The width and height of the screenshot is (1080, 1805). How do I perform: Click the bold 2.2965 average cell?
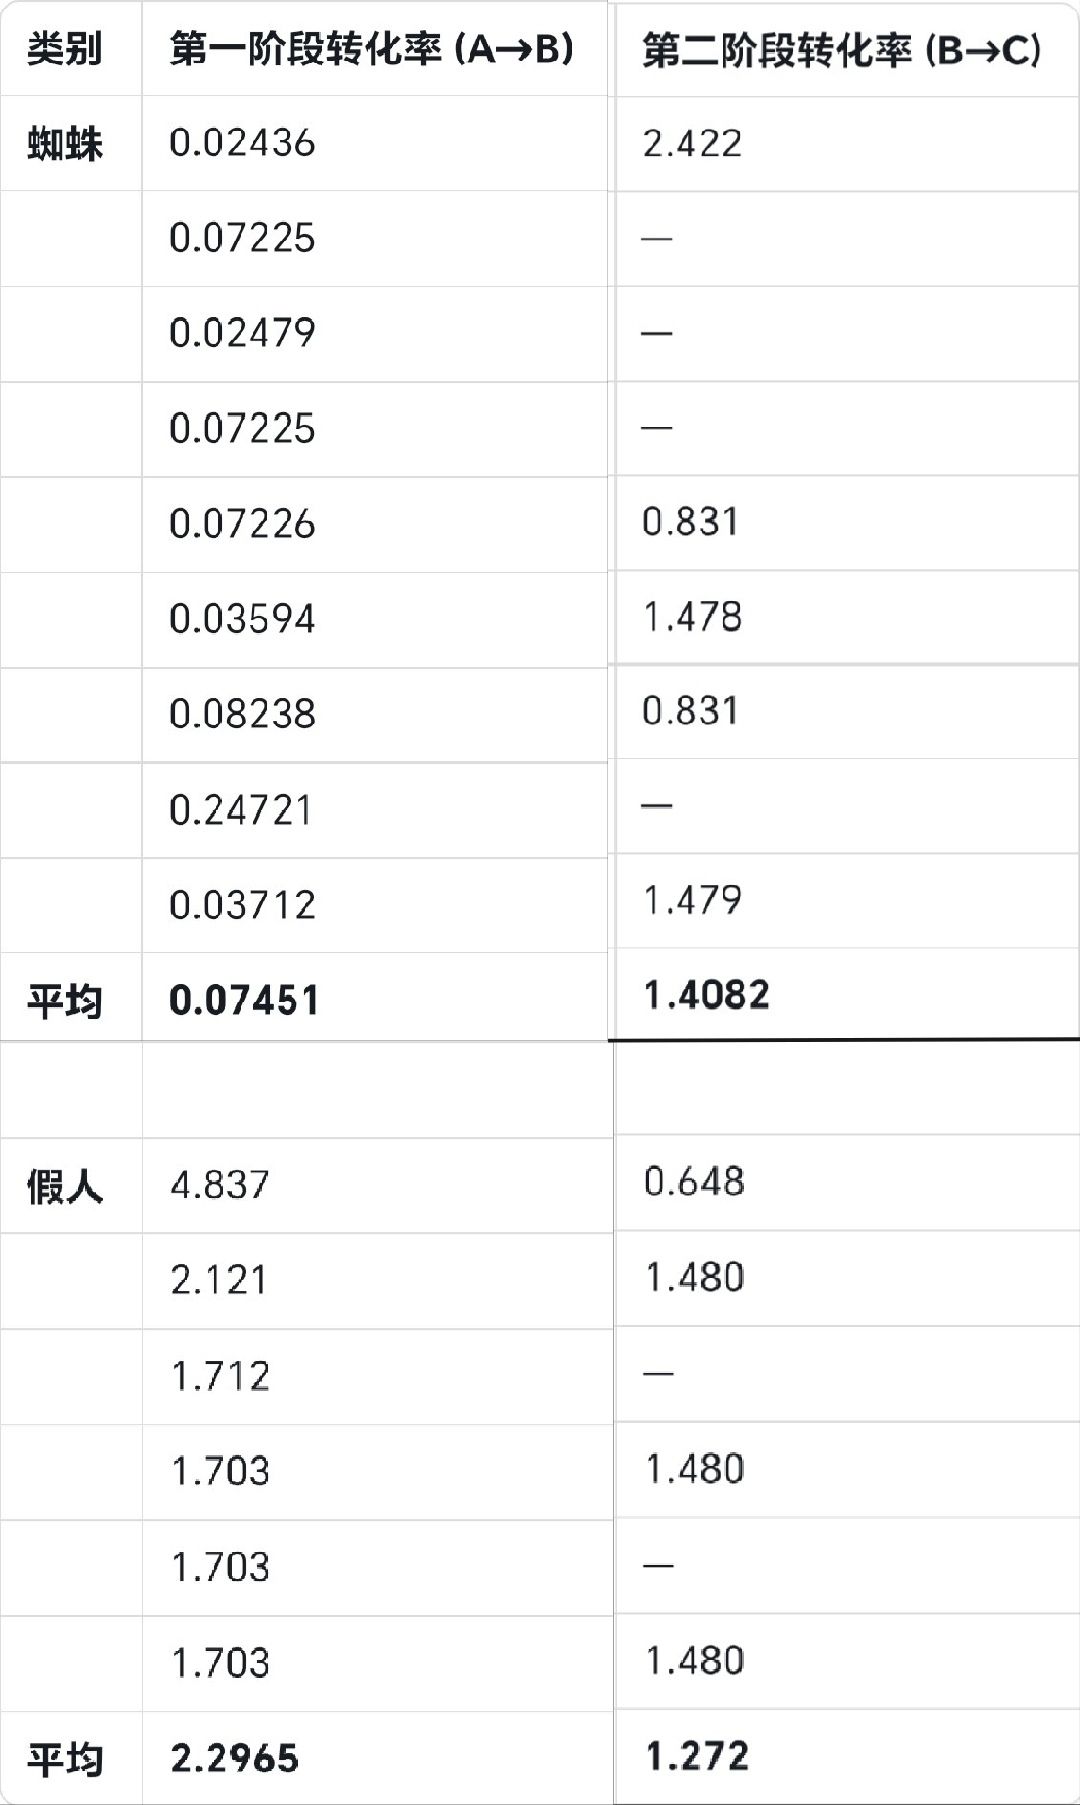tap(234, 1758)
